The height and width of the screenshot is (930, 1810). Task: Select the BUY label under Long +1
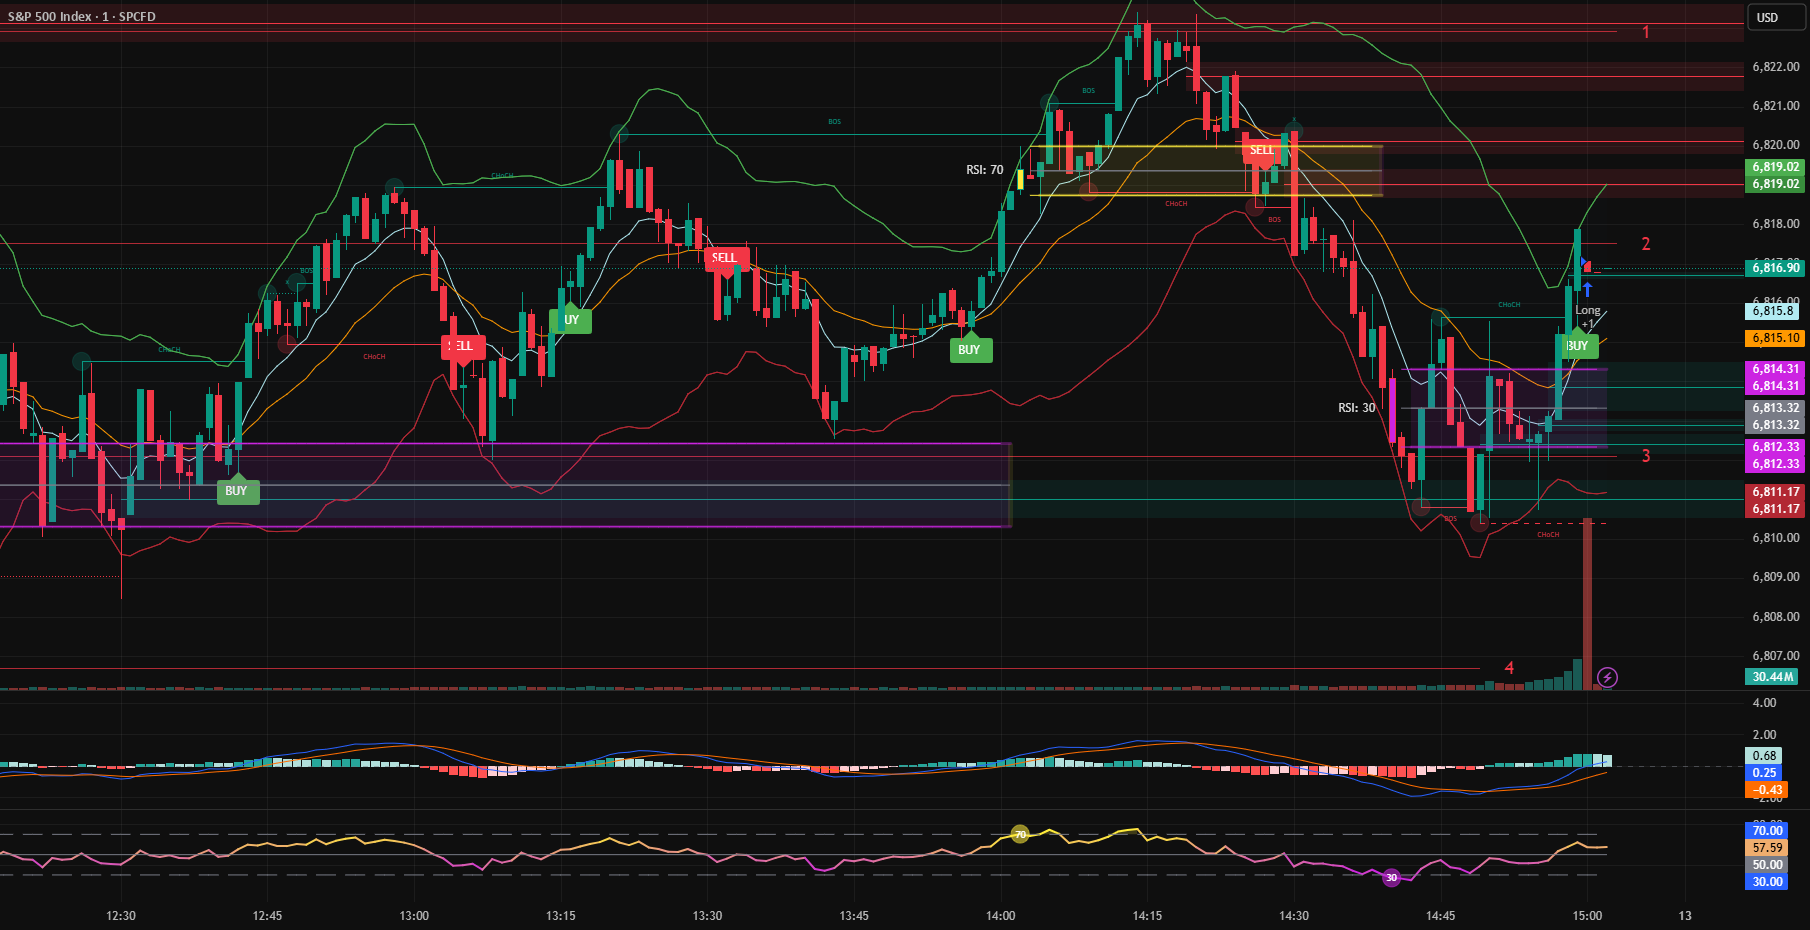(x=1578, y=345)
